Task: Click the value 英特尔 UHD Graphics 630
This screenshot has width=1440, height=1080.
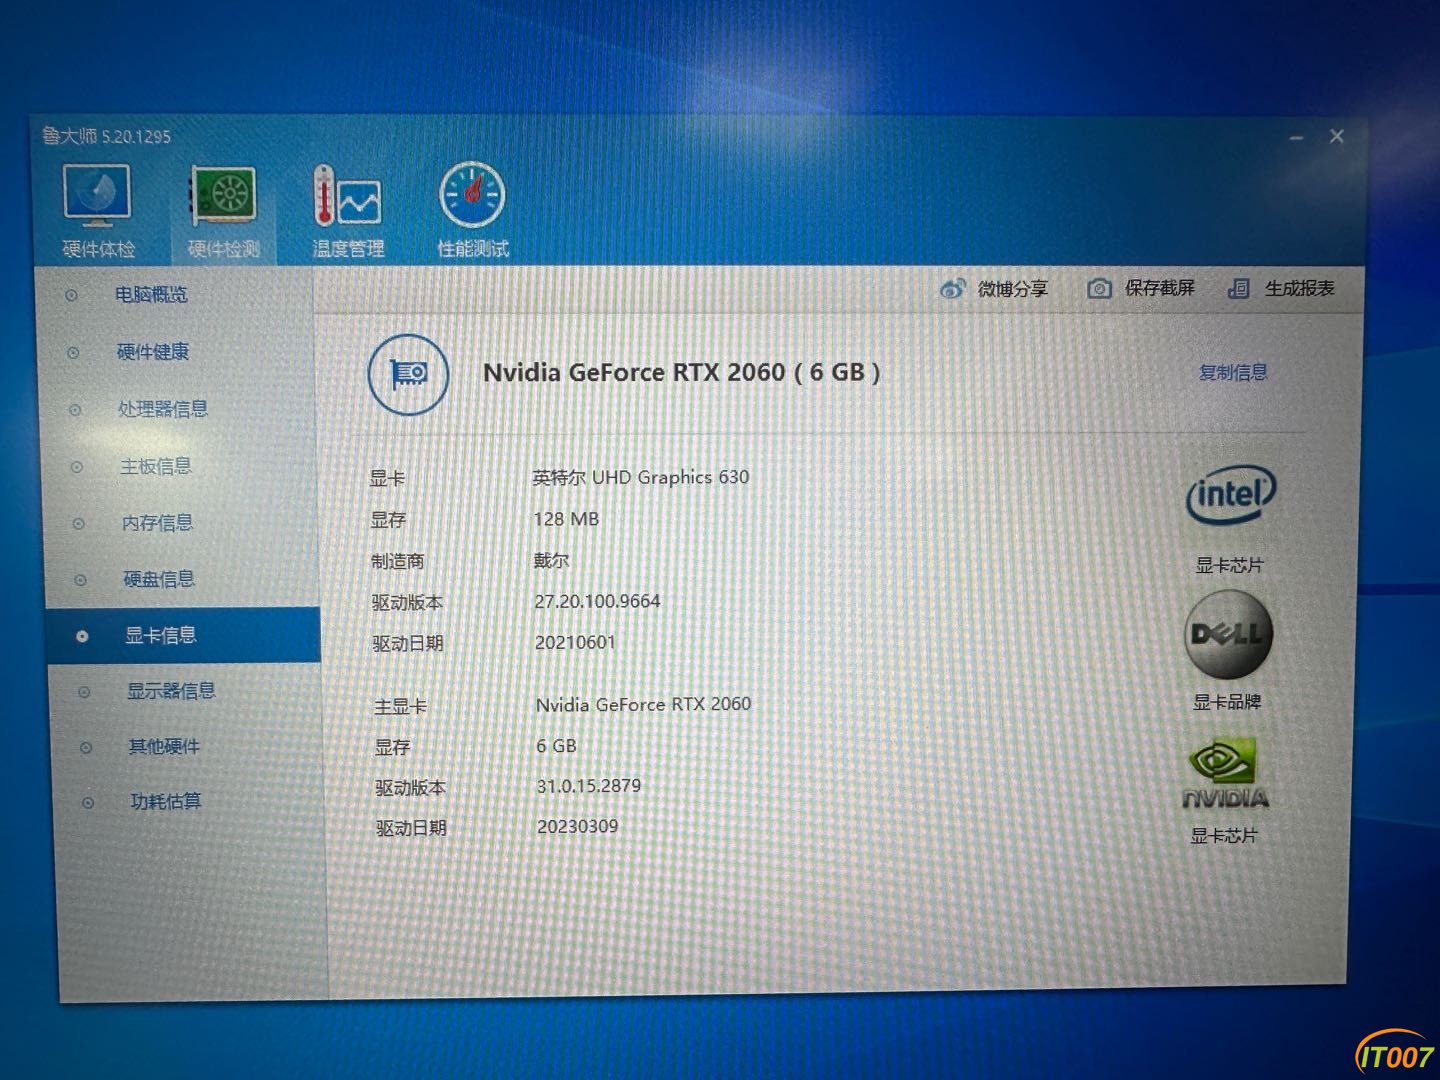Action: tap(641, 478)
